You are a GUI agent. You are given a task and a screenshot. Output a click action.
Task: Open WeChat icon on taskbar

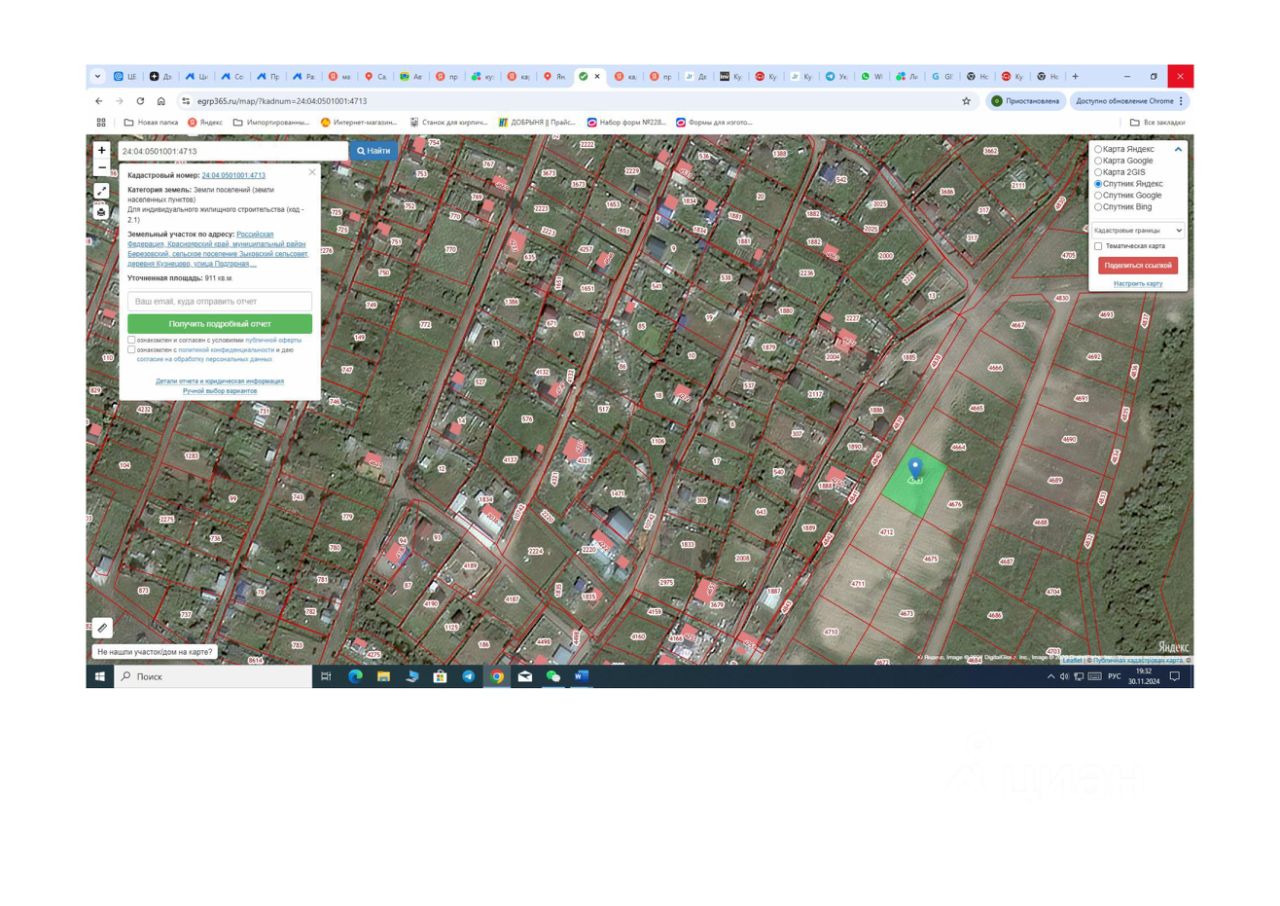tap(553, 677)
